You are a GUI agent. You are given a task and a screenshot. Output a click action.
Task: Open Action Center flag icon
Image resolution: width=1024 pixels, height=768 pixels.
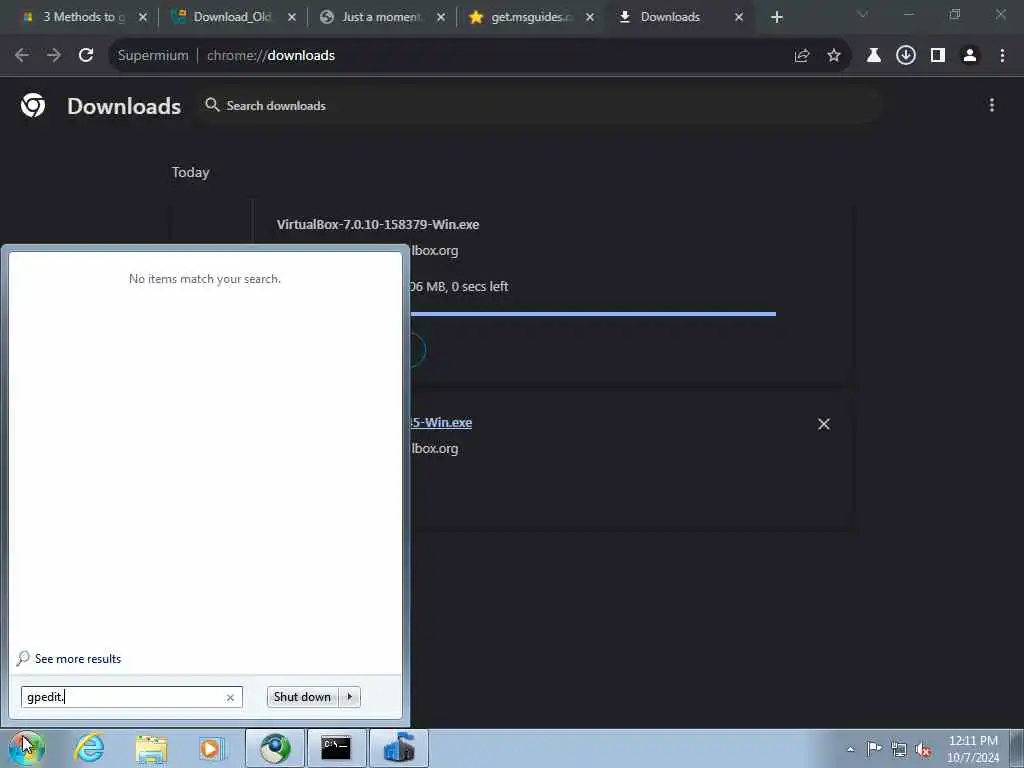click(874, 748)
